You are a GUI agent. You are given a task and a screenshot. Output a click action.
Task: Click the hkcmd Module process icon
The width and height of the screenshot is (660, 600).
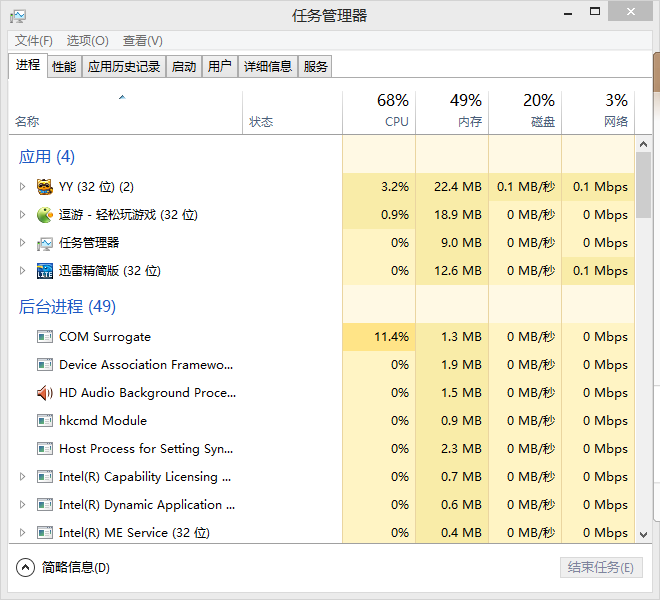(x=45, y=421)
